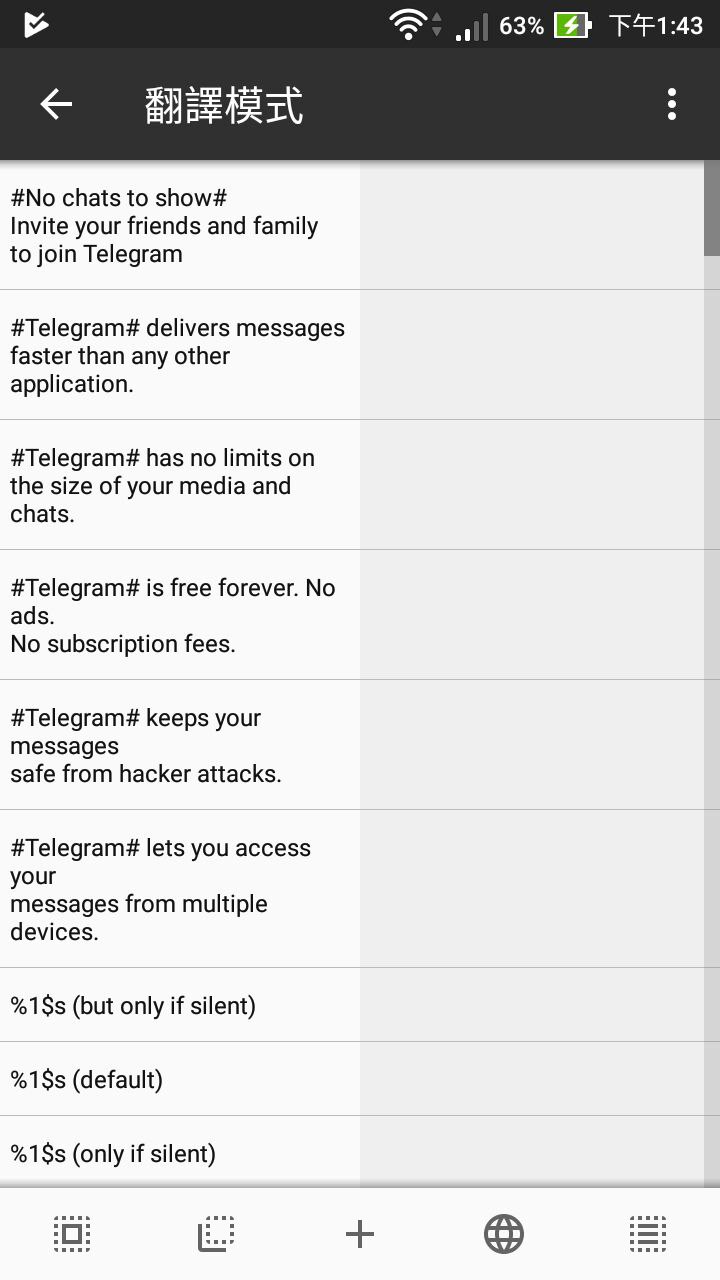Tap the back arrow in the header
The width and height of the screenshot is (720, 1280).
(x=56, y=104)
